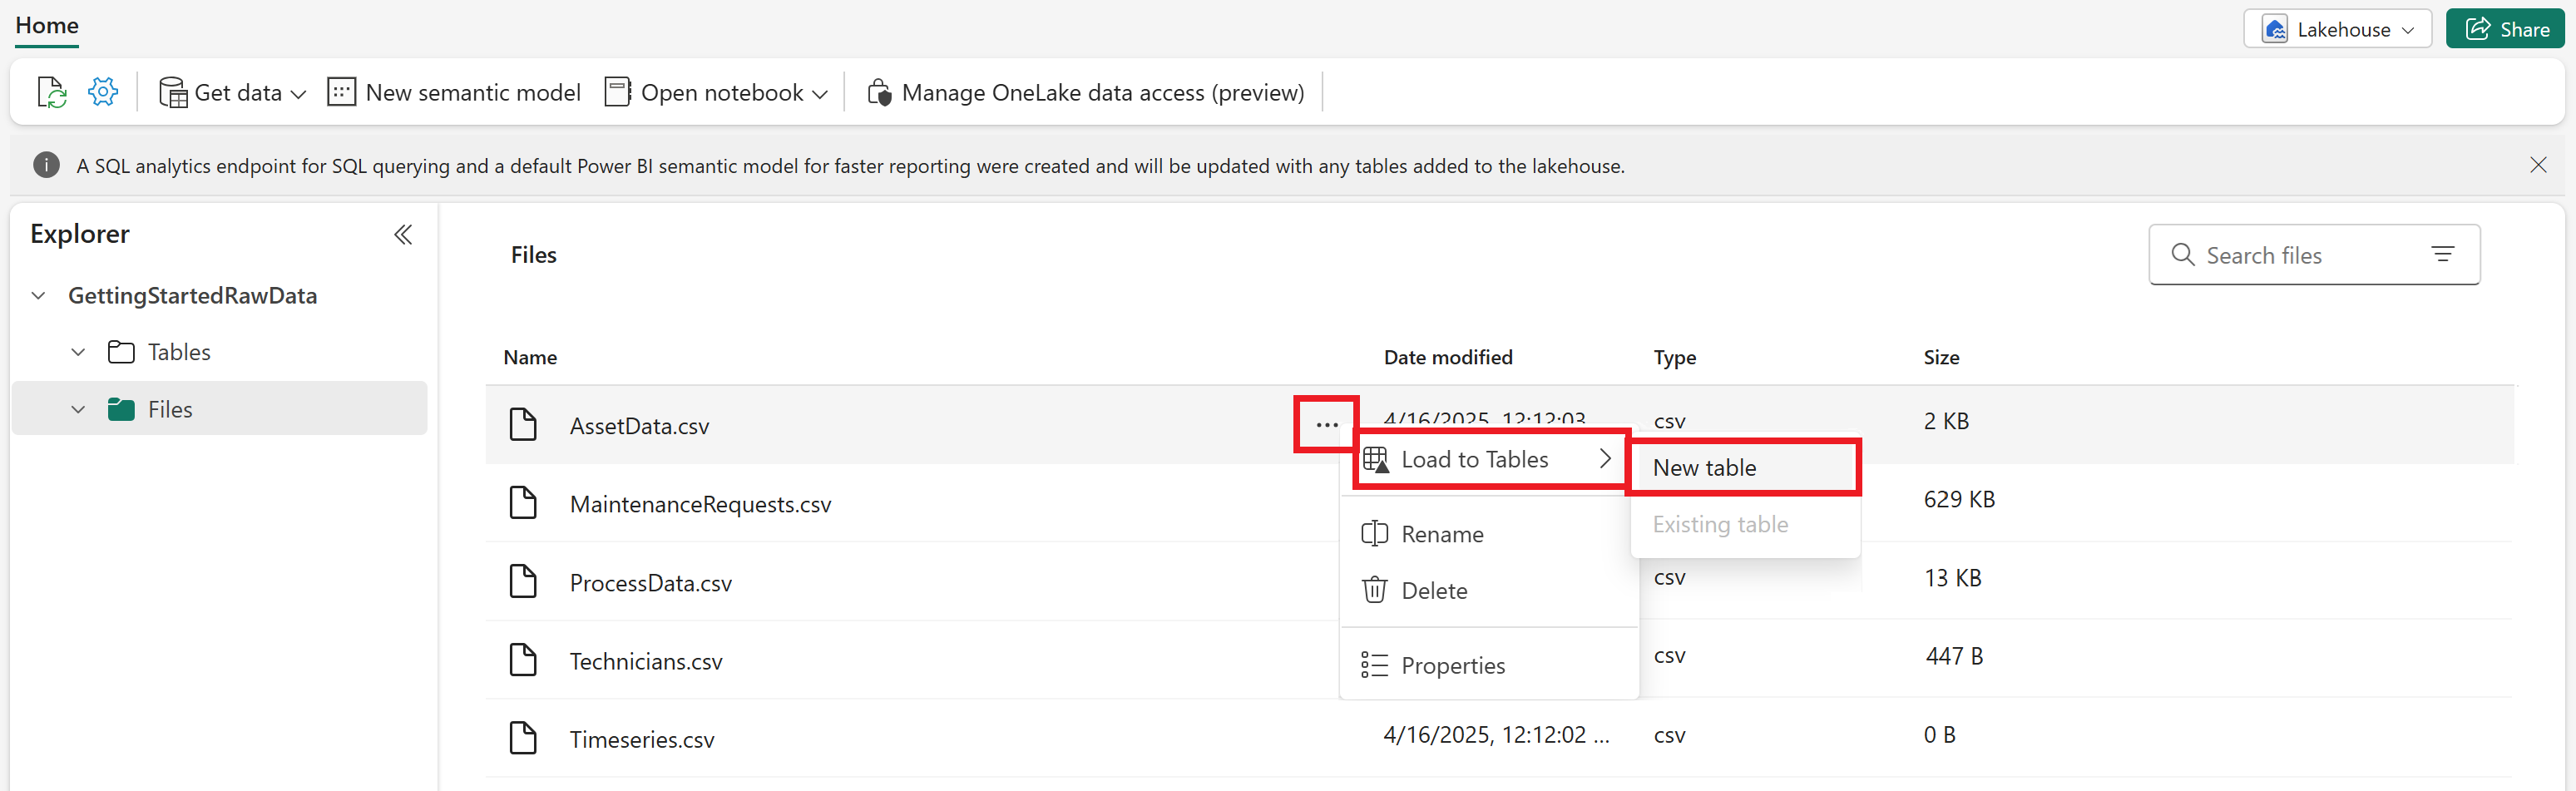
Task: Collapse the Explorer panel
Action: tap(403, 234)
